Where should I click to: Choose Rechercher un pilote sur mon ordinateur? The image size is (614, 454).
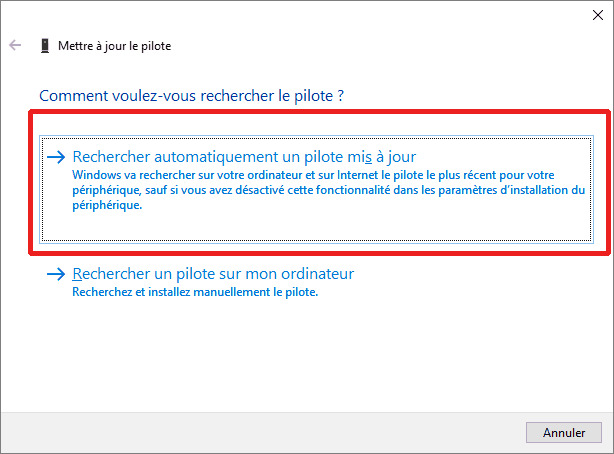pos(213,274)
